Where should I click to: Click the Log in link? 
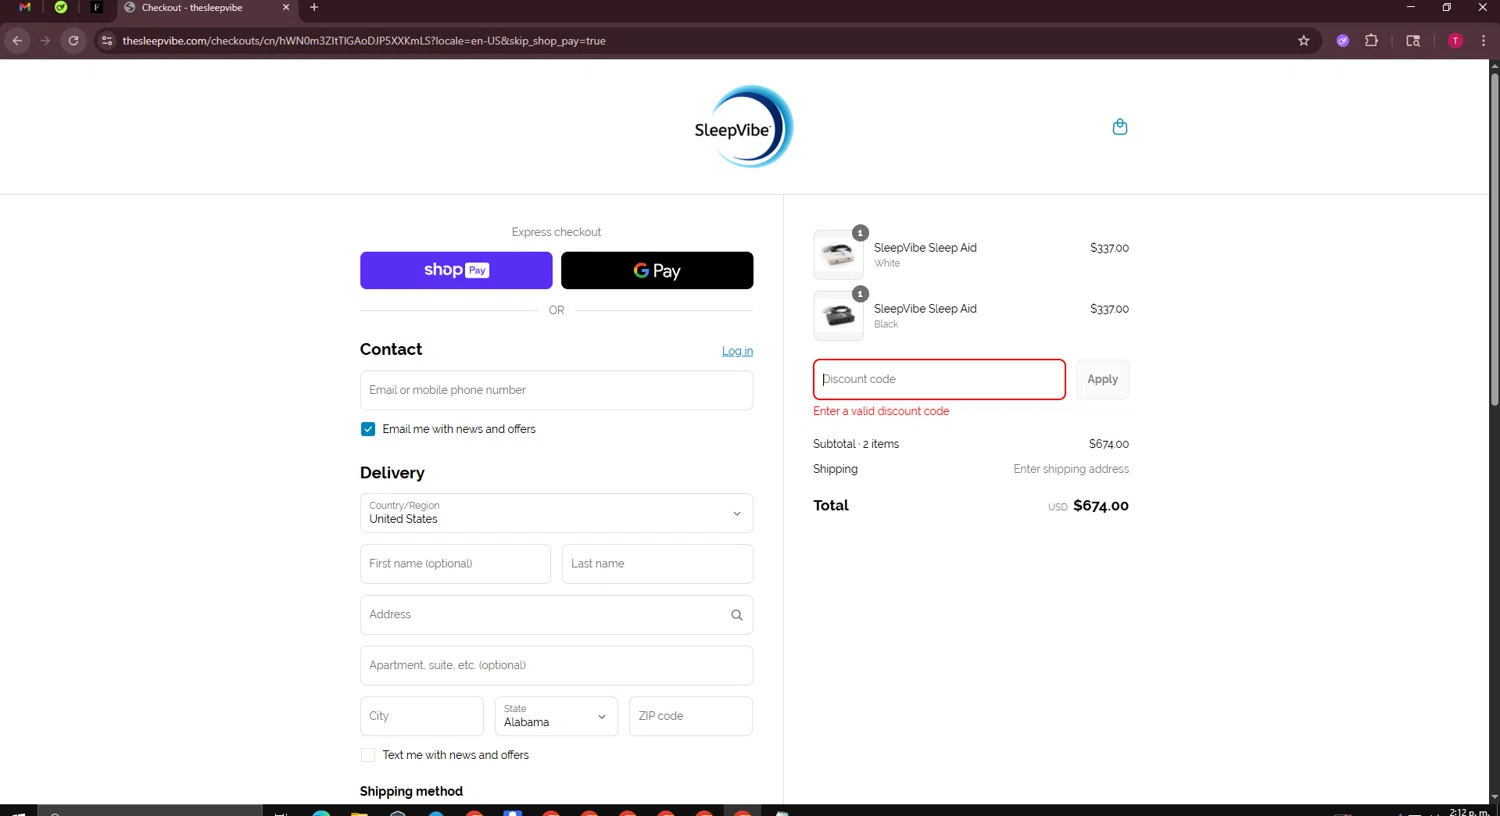[x=738, y=351]
